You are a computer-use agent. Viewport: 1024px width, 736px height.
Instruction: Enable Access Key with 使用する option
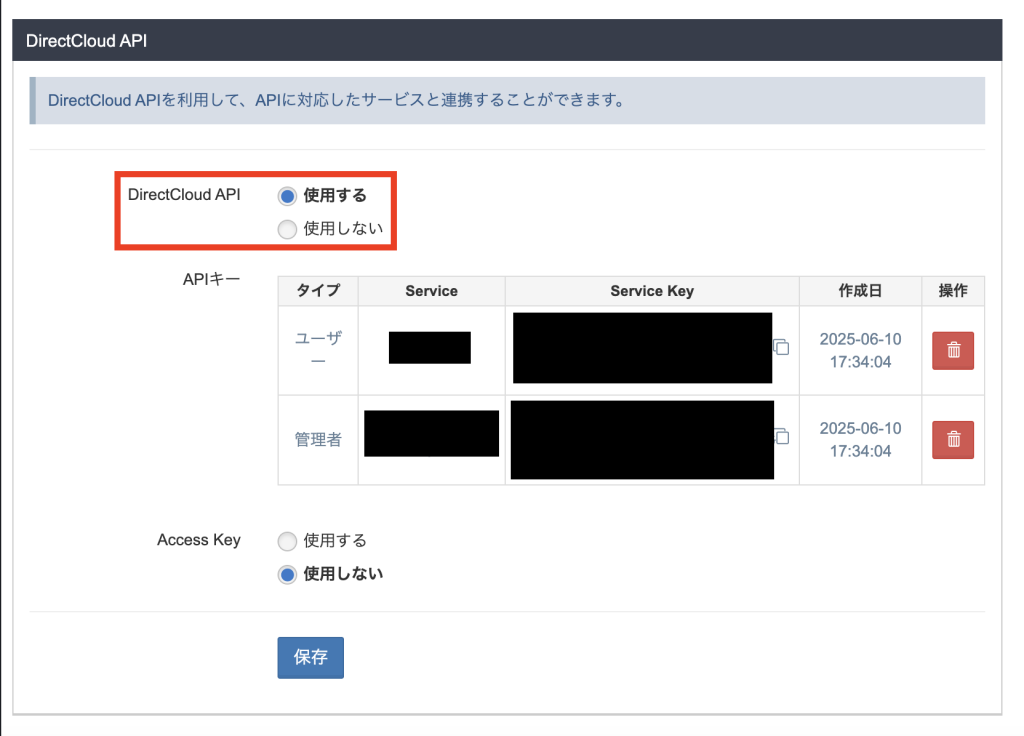coord(287,541)
